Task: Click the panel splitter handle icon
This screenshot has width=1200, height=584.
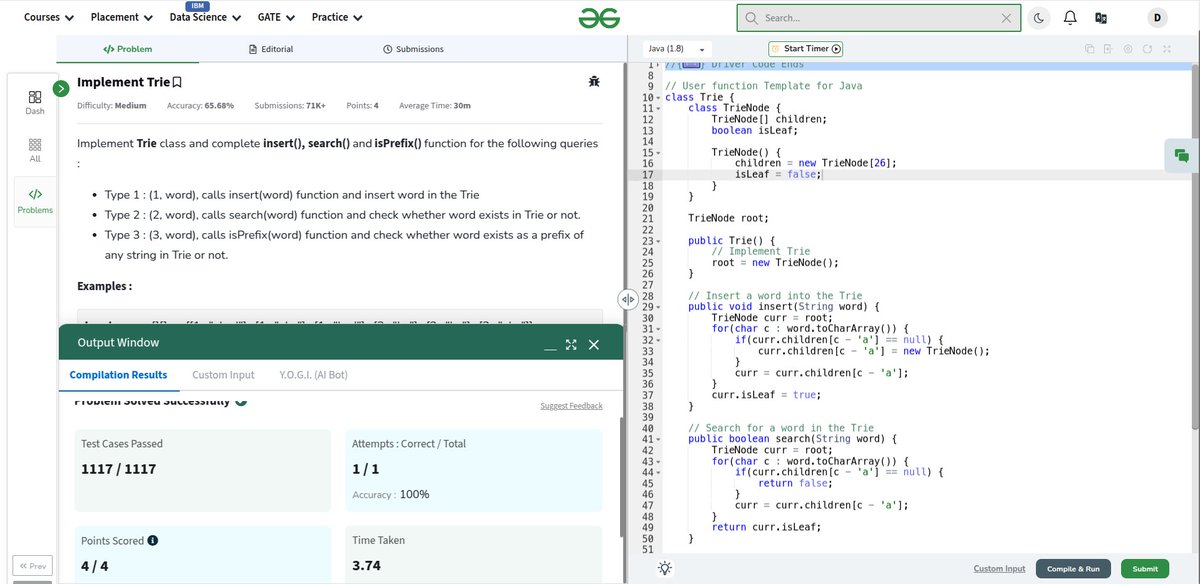Action: 628,299
